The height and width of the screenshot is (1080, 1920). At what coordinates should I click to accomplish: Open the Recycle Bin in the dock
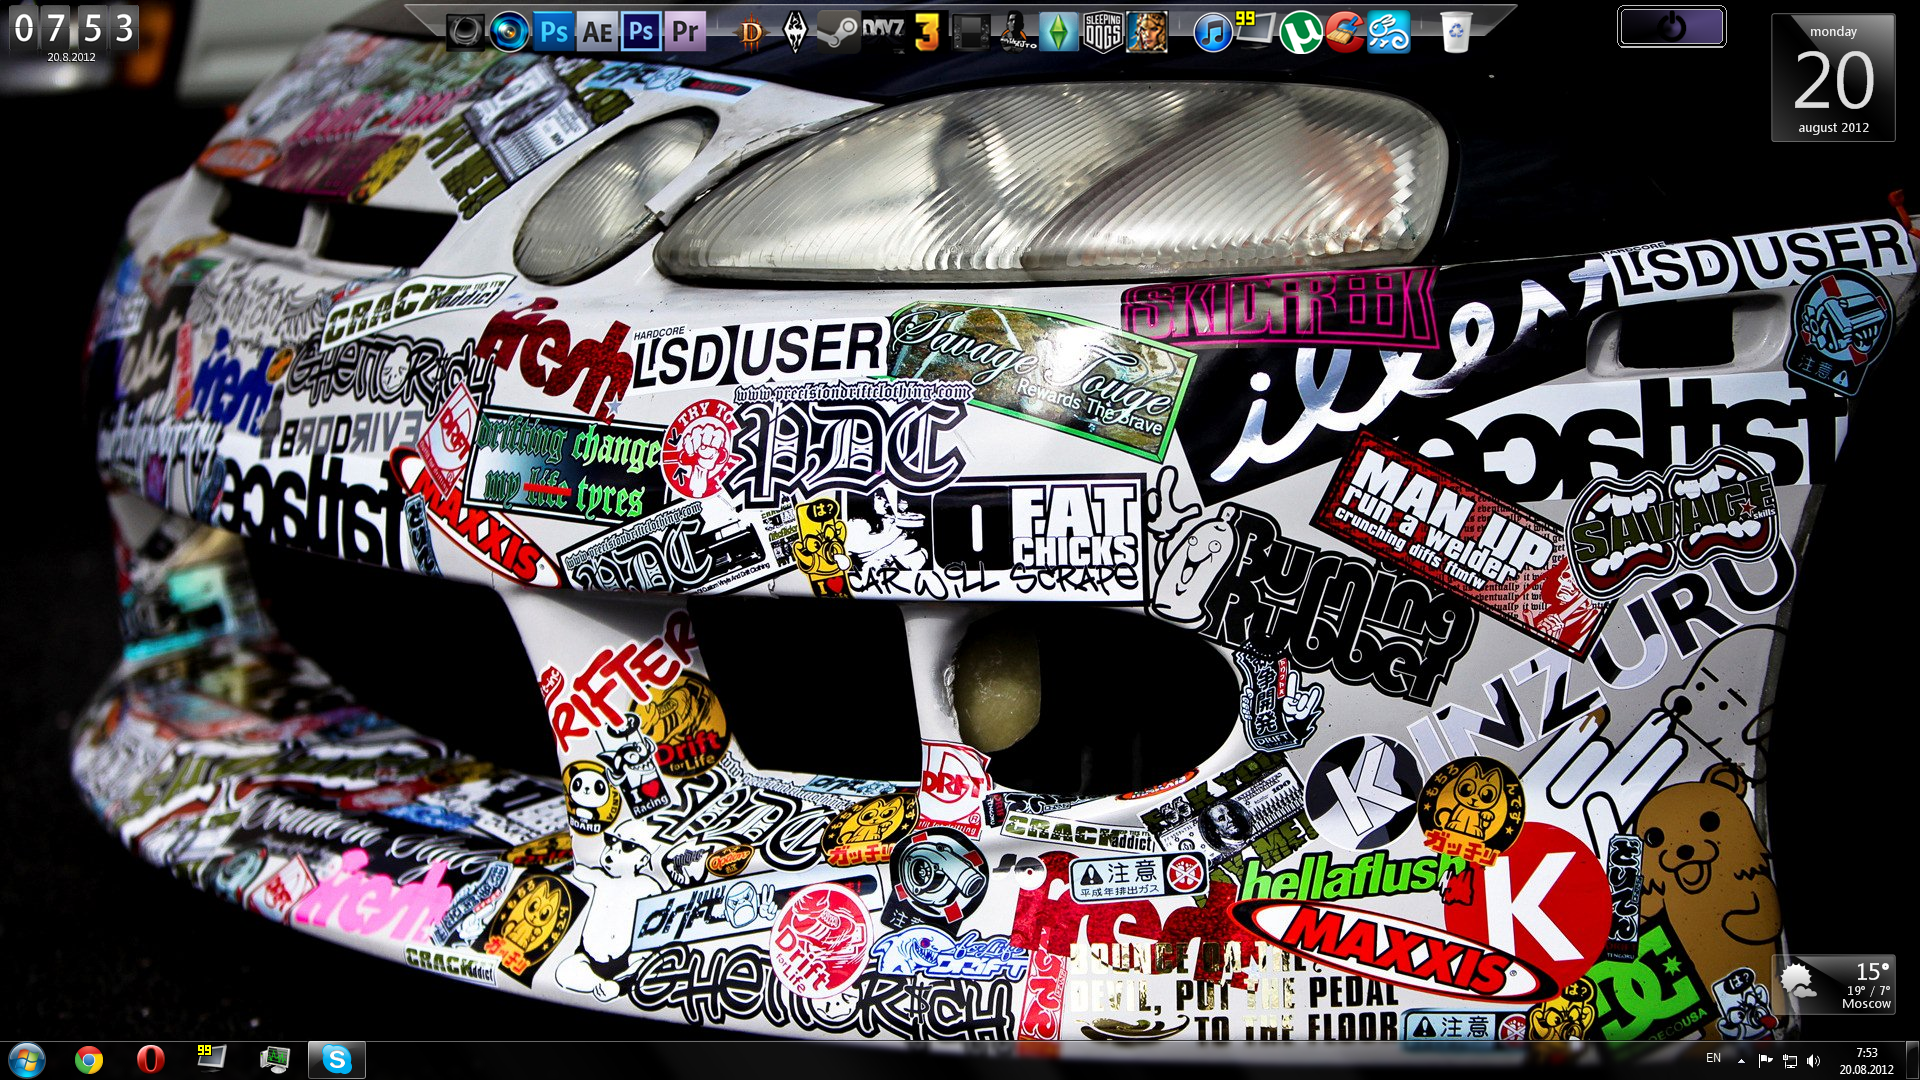coord(1456,32)
